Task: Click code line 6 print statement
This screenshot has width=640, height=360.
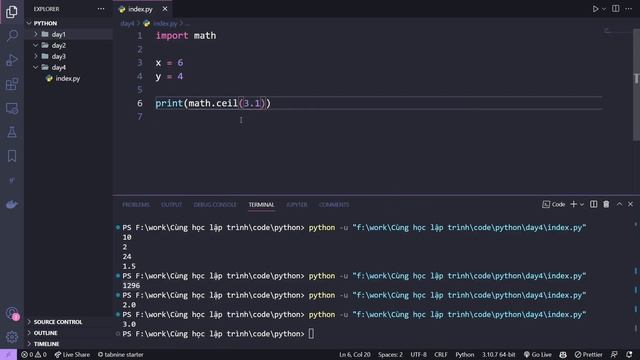Action: [213, 103]
